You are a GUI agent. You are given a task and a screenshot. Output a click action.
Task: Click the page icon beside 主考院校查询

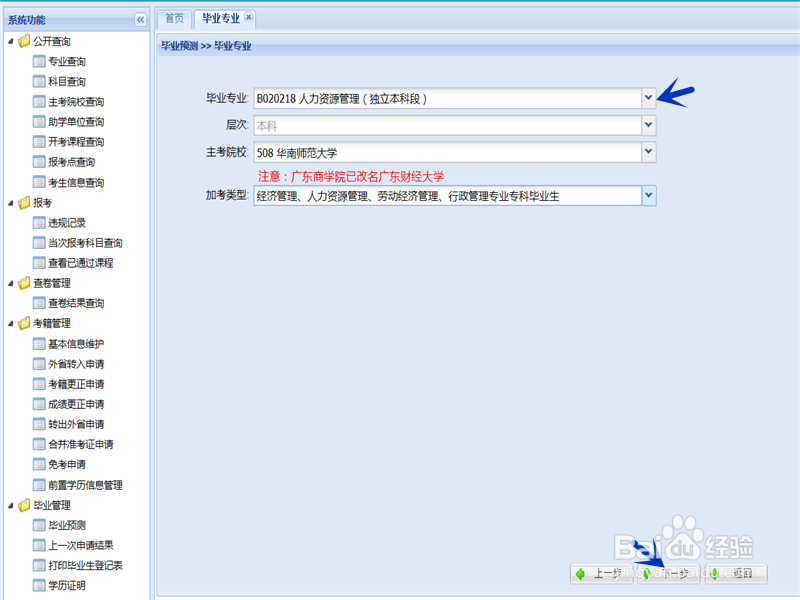39,102
